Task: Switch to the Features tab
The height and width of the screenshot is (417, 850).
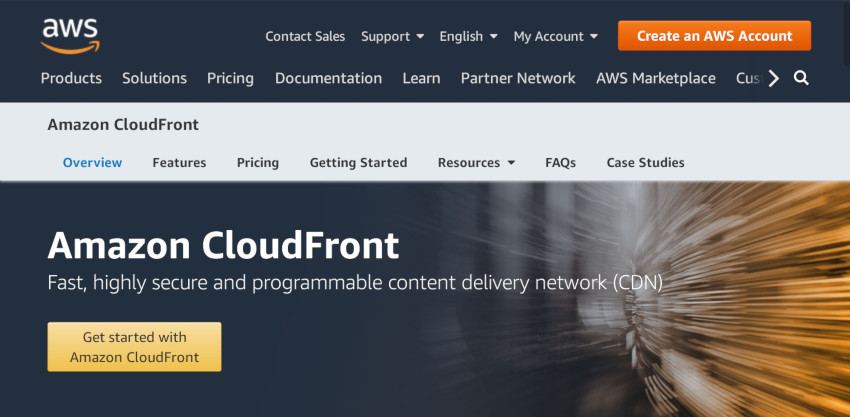Action: [179, 163]
